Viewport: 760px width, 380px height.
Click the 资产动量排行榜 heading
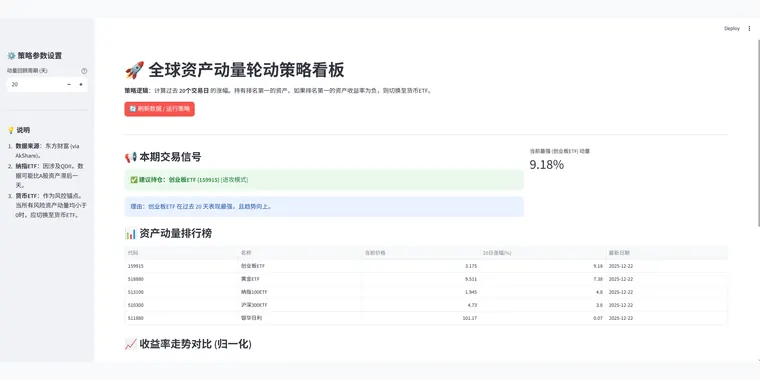point(175,234)
